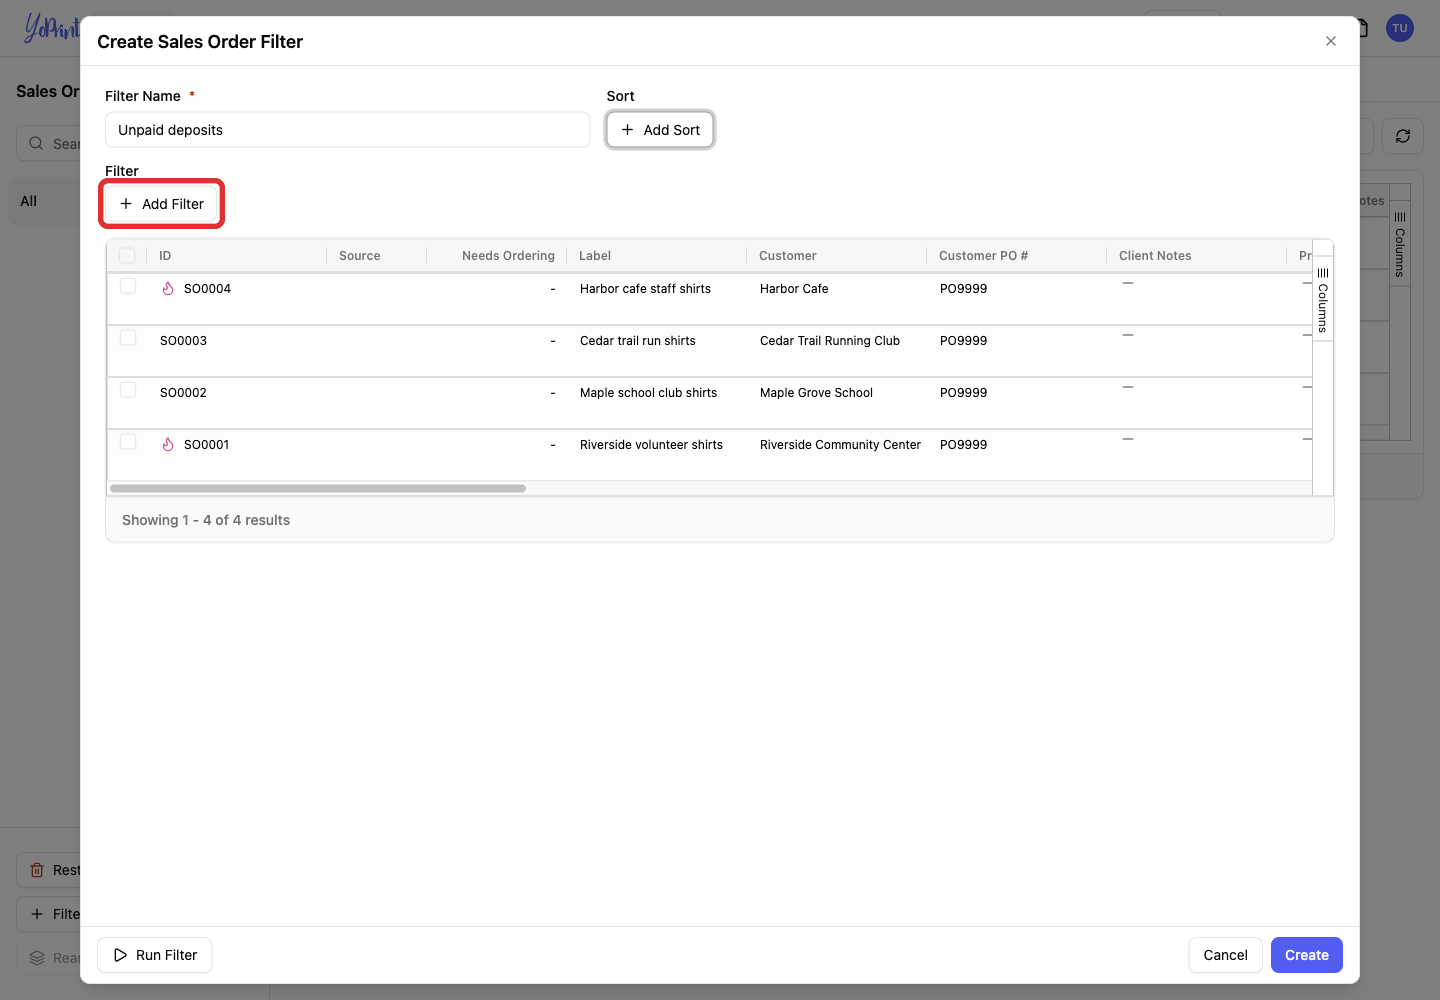
Task: Click the Riverside Community Center cell
Action: pos(840,445)
